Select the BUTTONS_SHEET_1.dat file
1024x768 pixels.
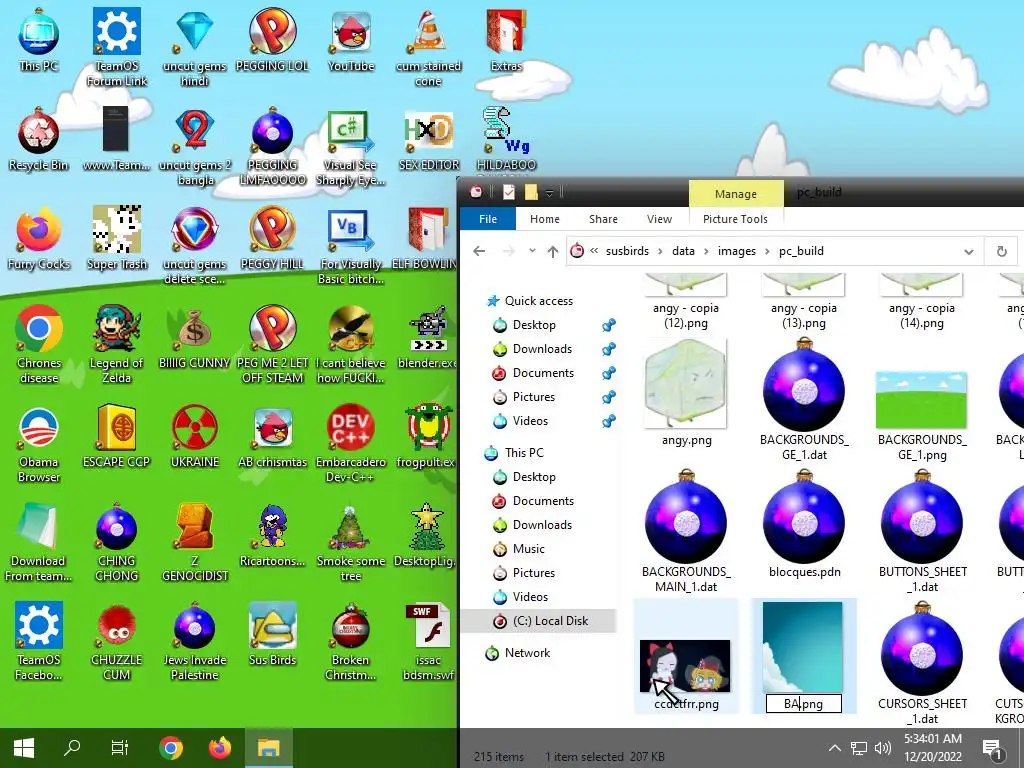(921, 532)
